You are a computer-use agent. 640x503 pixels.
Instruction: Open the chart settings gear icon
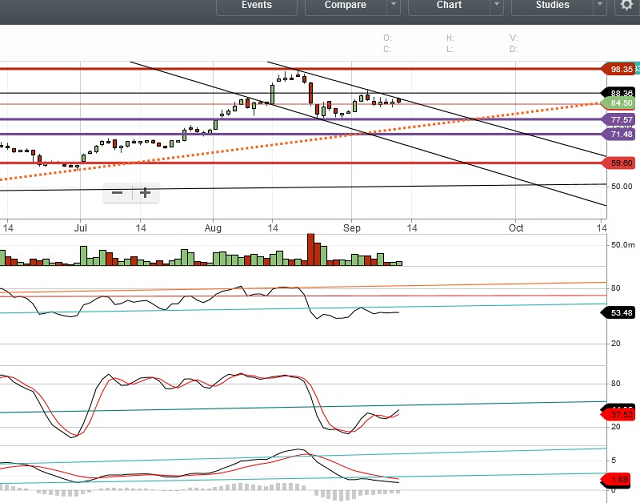[626, 5]
